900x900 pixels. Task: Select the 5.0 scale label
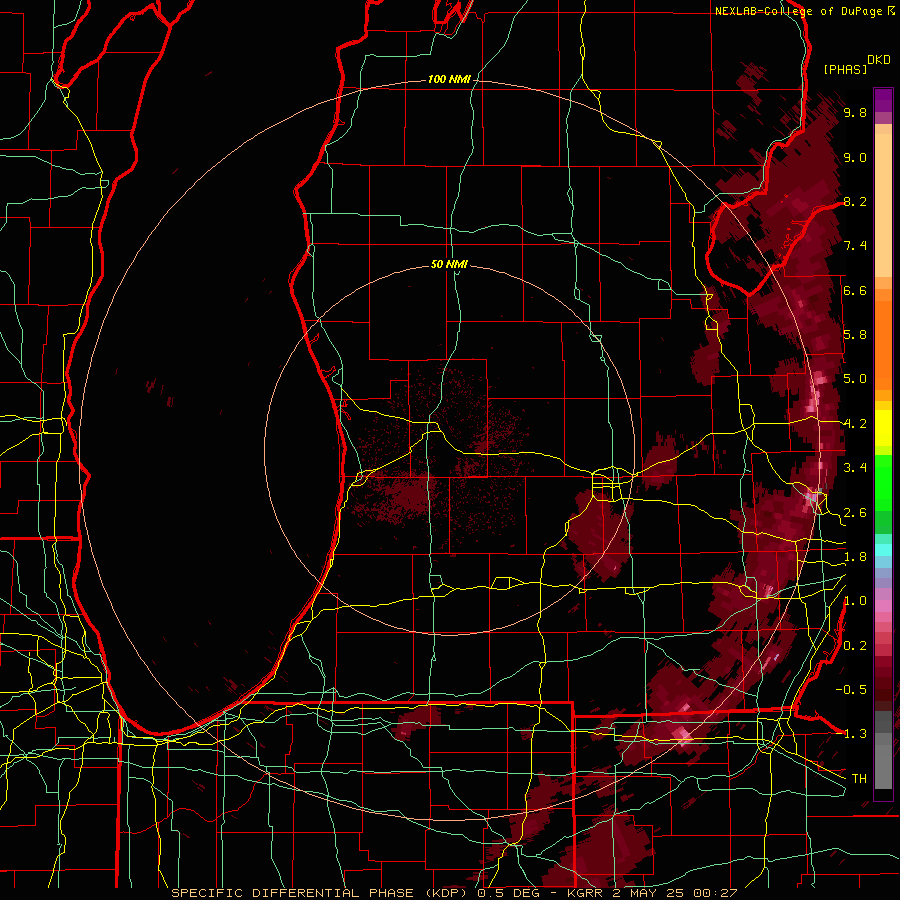855,379
